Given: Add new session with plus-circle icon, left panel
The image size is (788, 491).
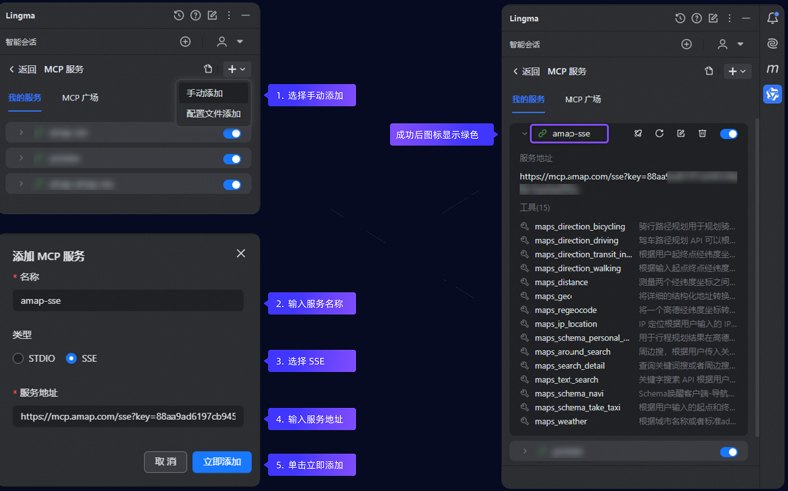Looking at the screenshot, I should [x=185, y=42].
